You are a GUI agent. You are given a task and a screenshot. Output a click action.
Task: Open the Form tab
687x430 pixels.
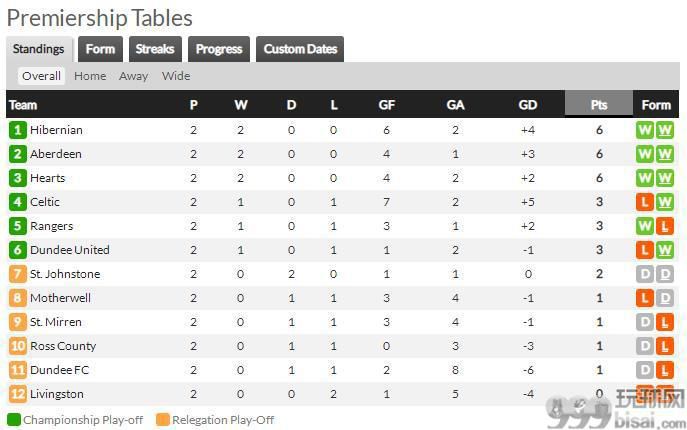[100, 49]
